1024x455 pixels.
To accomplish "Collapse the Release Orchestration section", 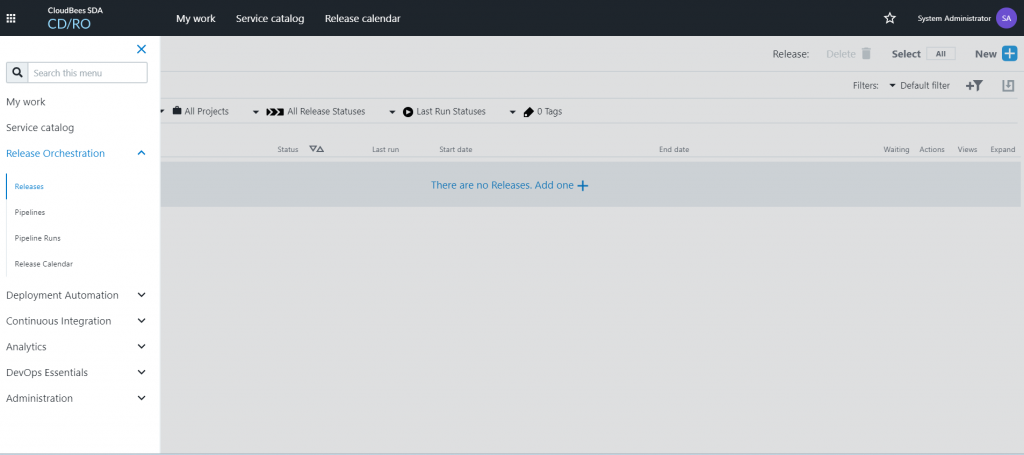I will [x=141, y=153].
